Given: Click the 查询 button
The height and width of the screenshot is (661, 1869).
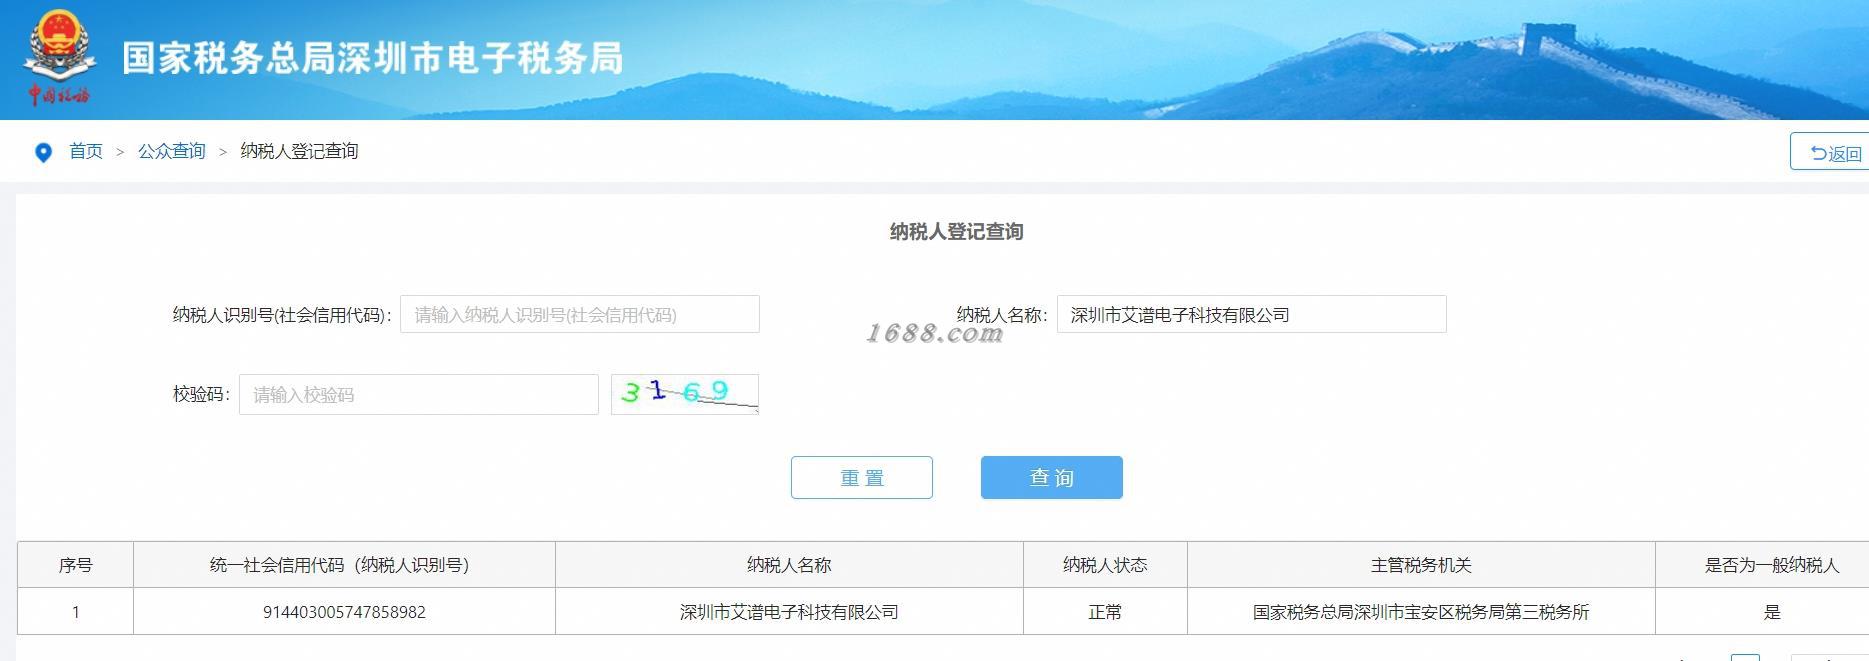Looking at the screenshot, I should point(1052,477).
